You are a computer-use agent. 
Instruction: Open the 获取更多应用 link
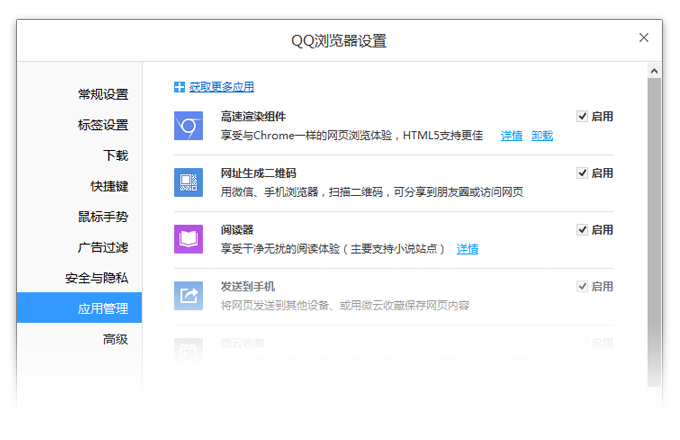222,87
